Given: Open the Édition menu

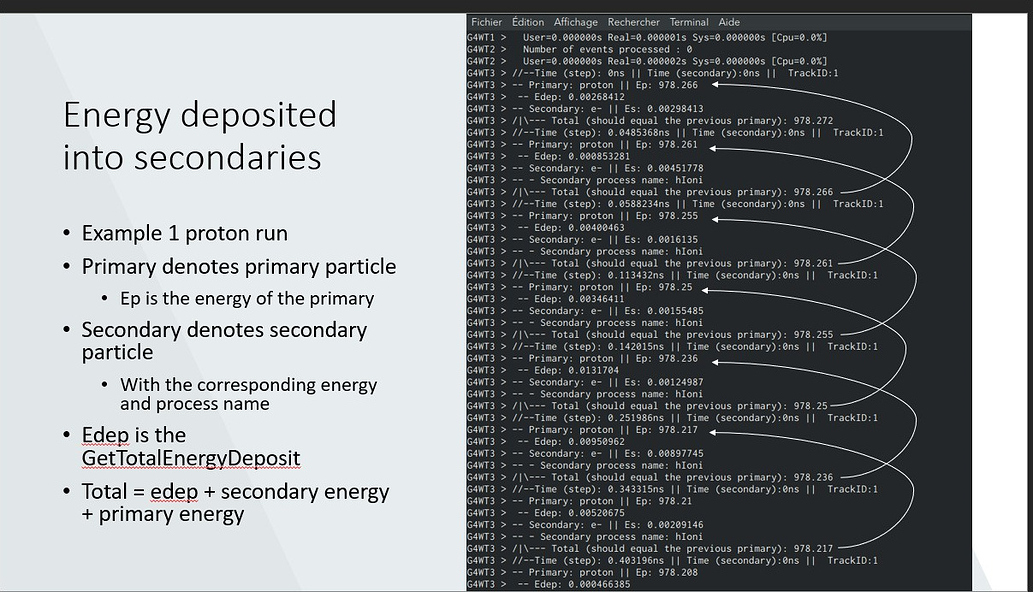Looking at the screenshot, I should tap(528, 22).
